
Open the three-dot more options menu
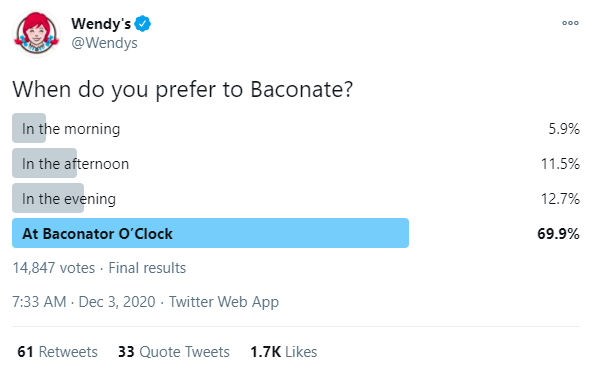pyautogui.click(x=570, y=23)
